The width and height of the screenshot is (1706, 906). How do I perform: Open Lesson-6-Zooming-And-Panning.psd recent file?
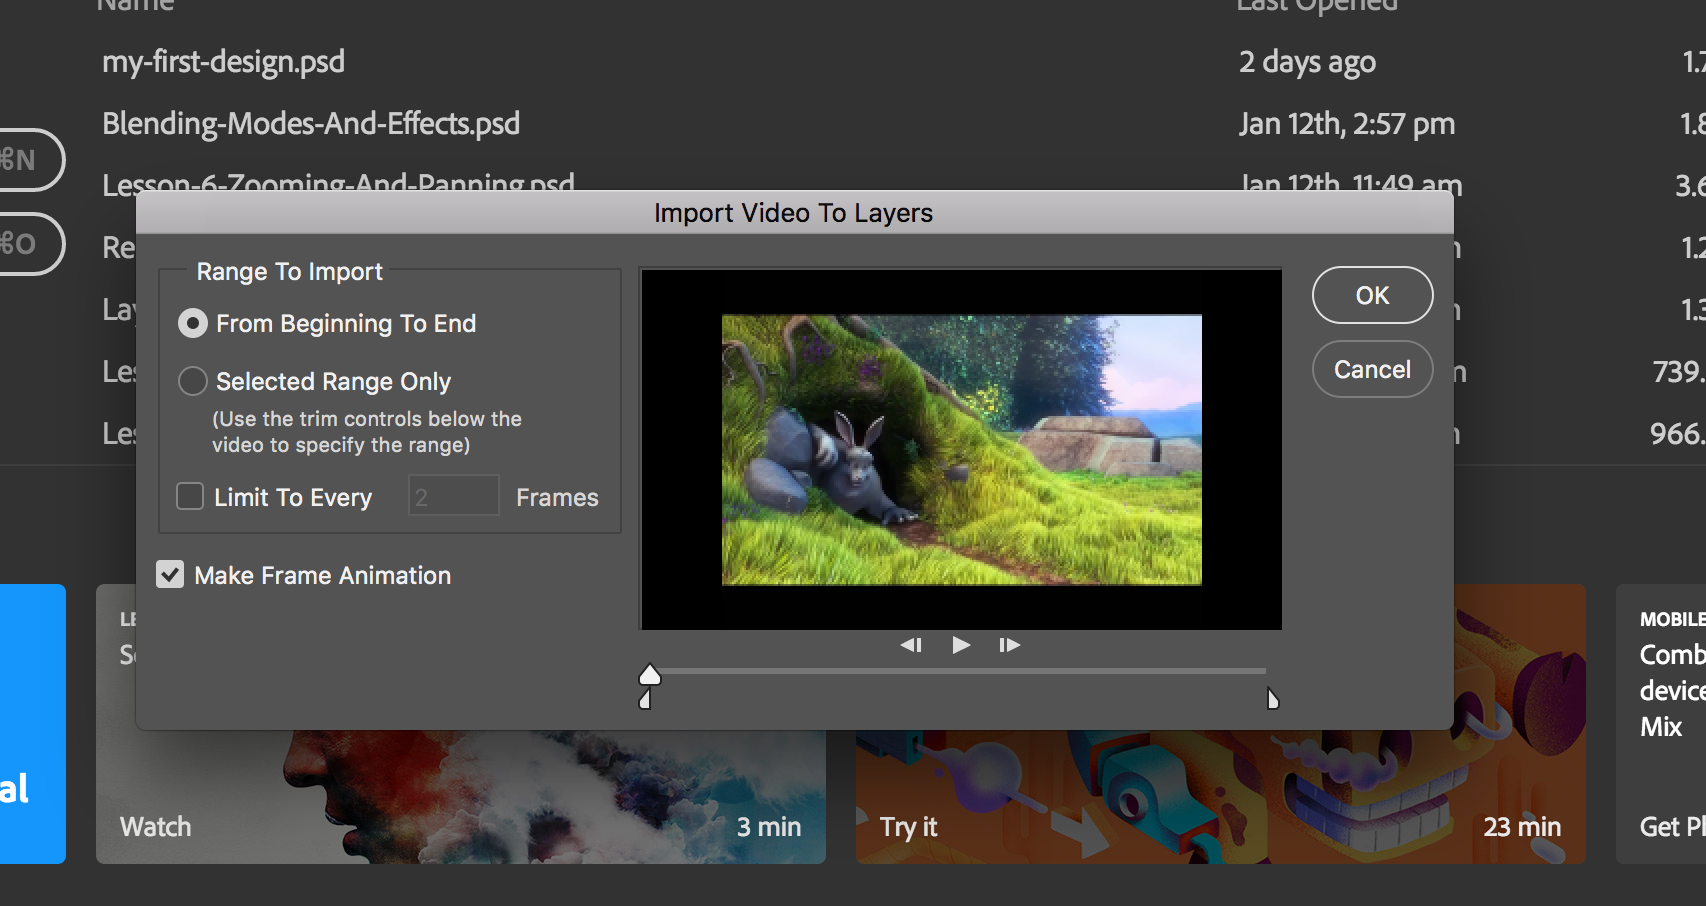(338, 182)
